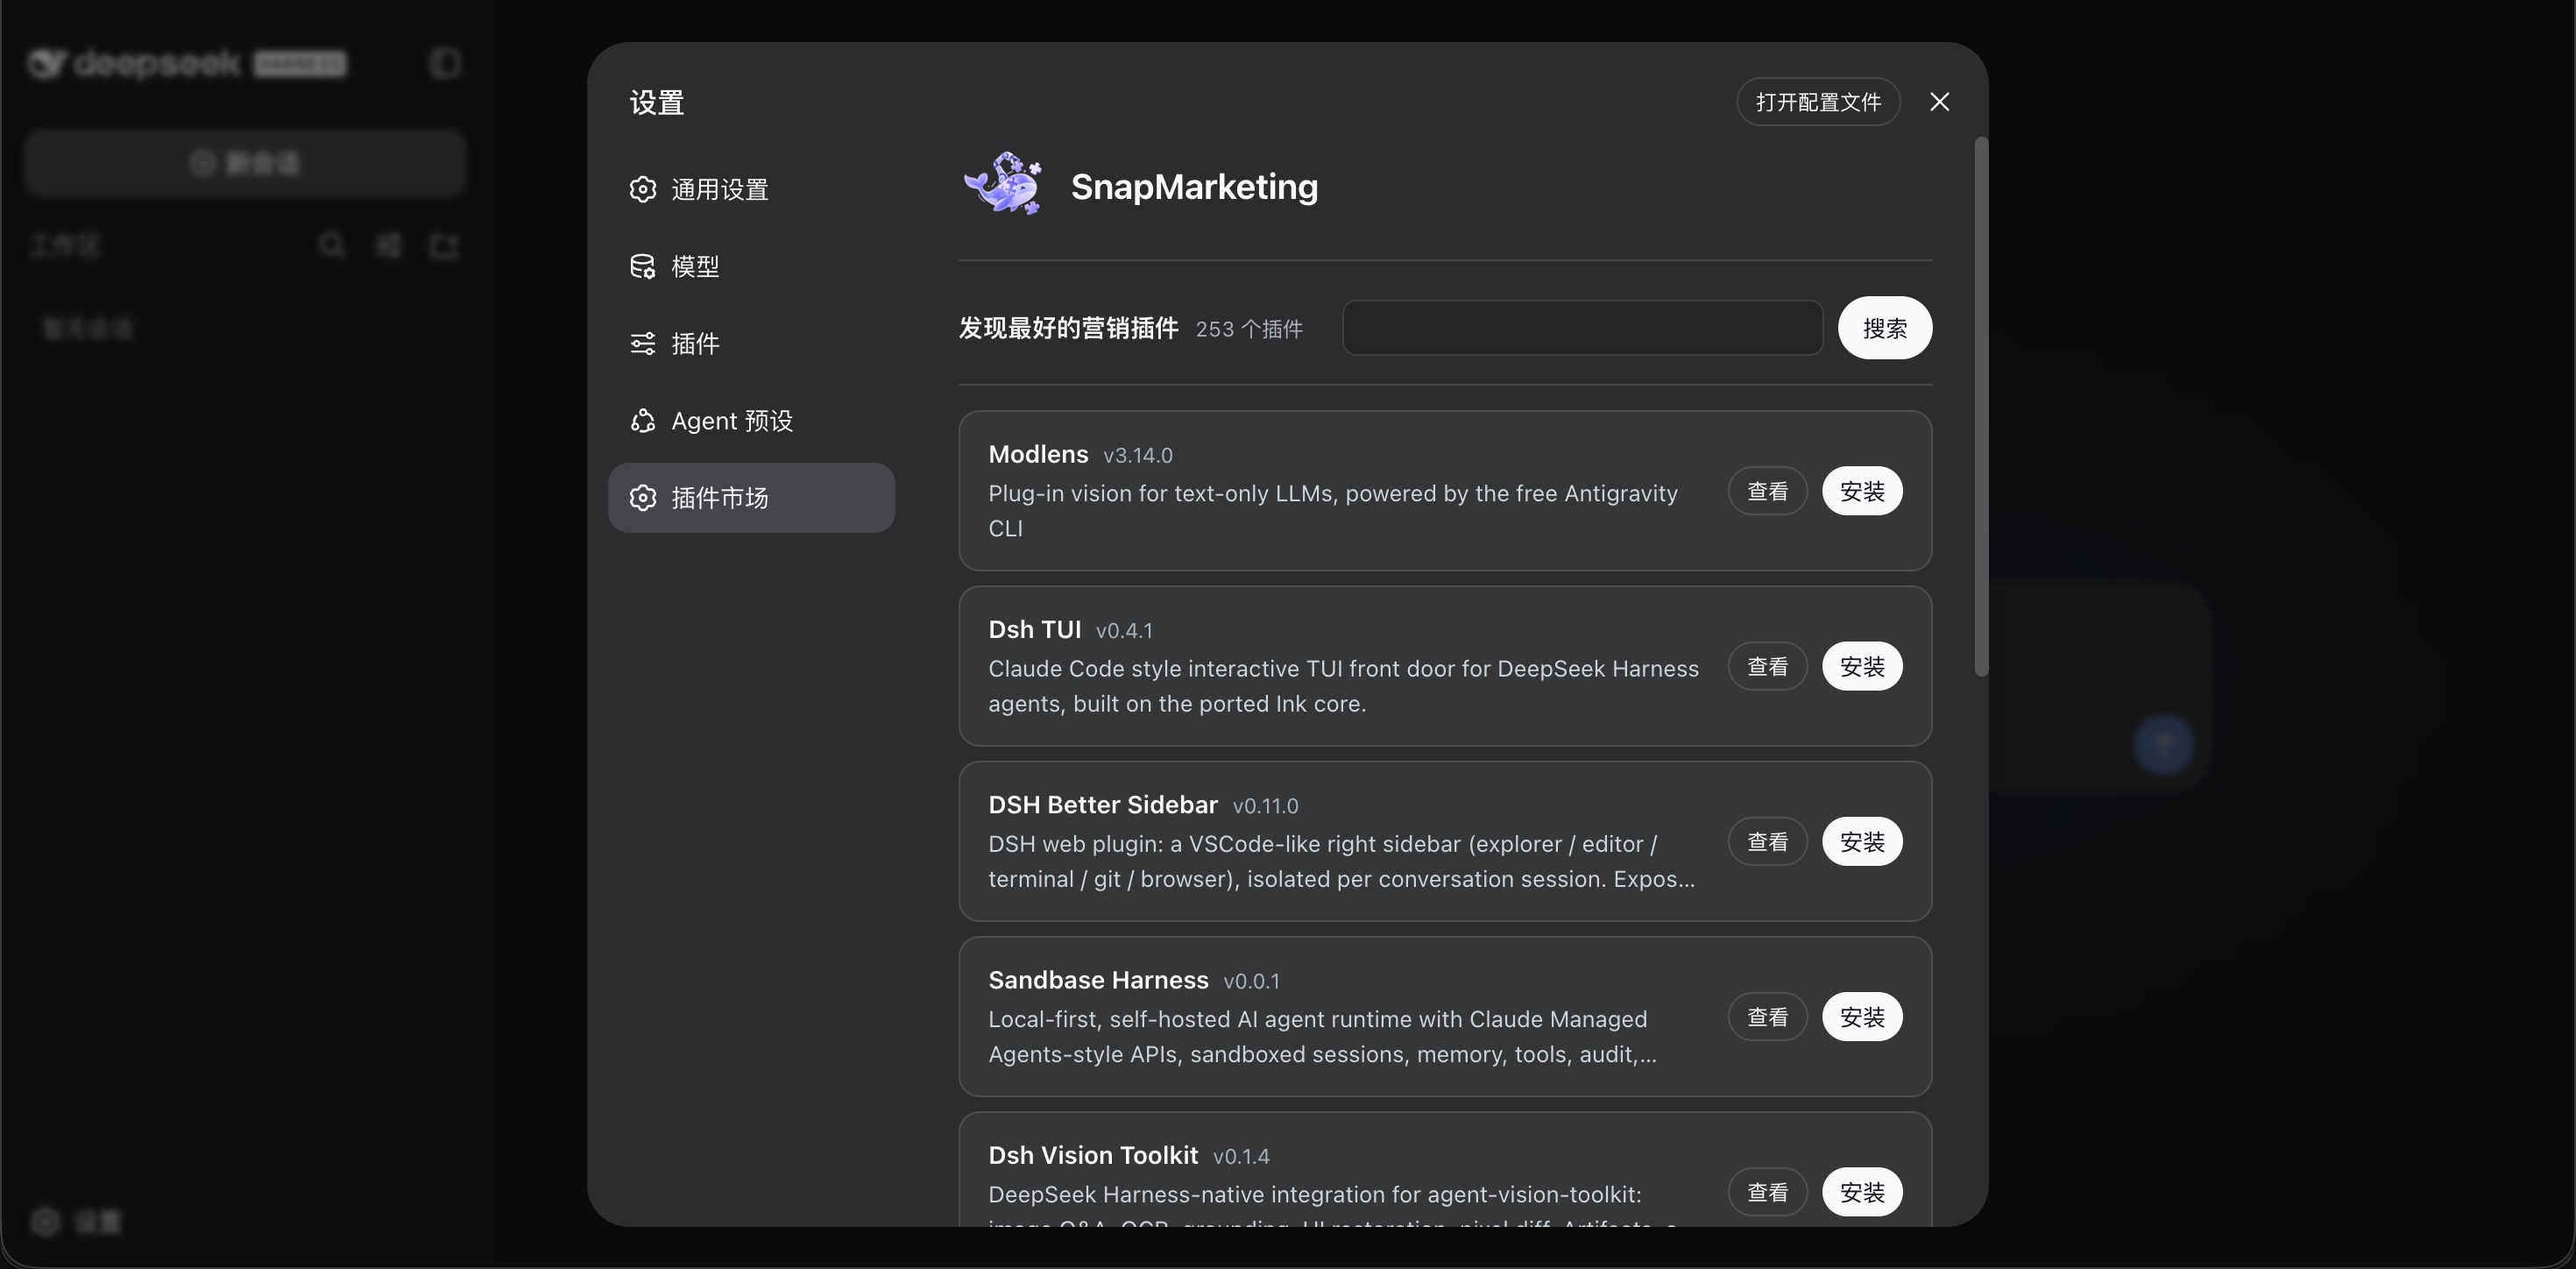Install the Dsh Vision Toolkit plugin
Screen dimensions: 2576x1269
1862,1192
